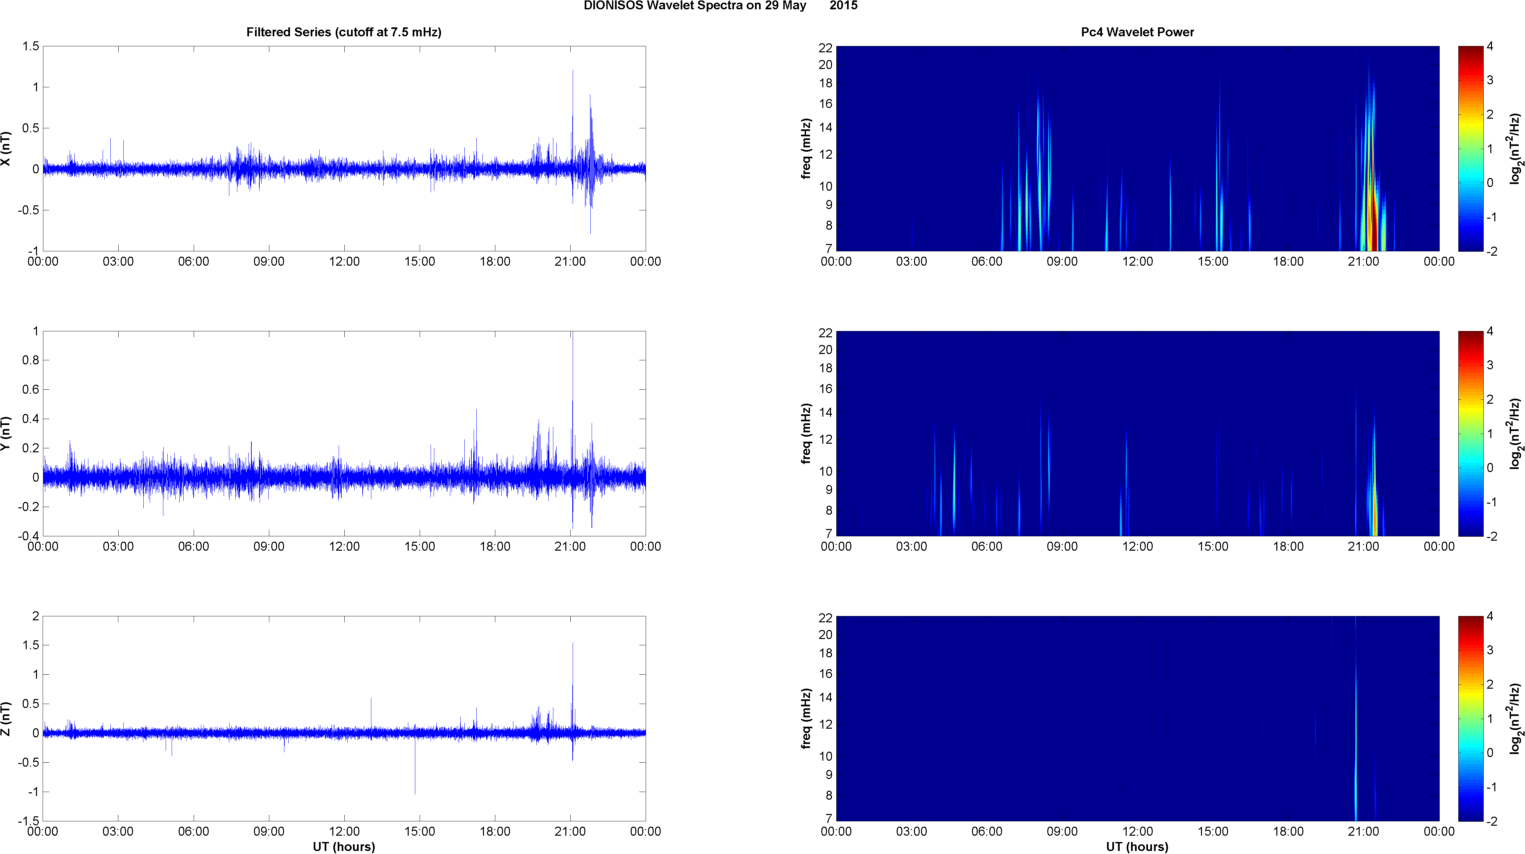Click the log2(nT²/Hz) label of the middle colorbar
1525x854 pixels.
point(1516,434)
